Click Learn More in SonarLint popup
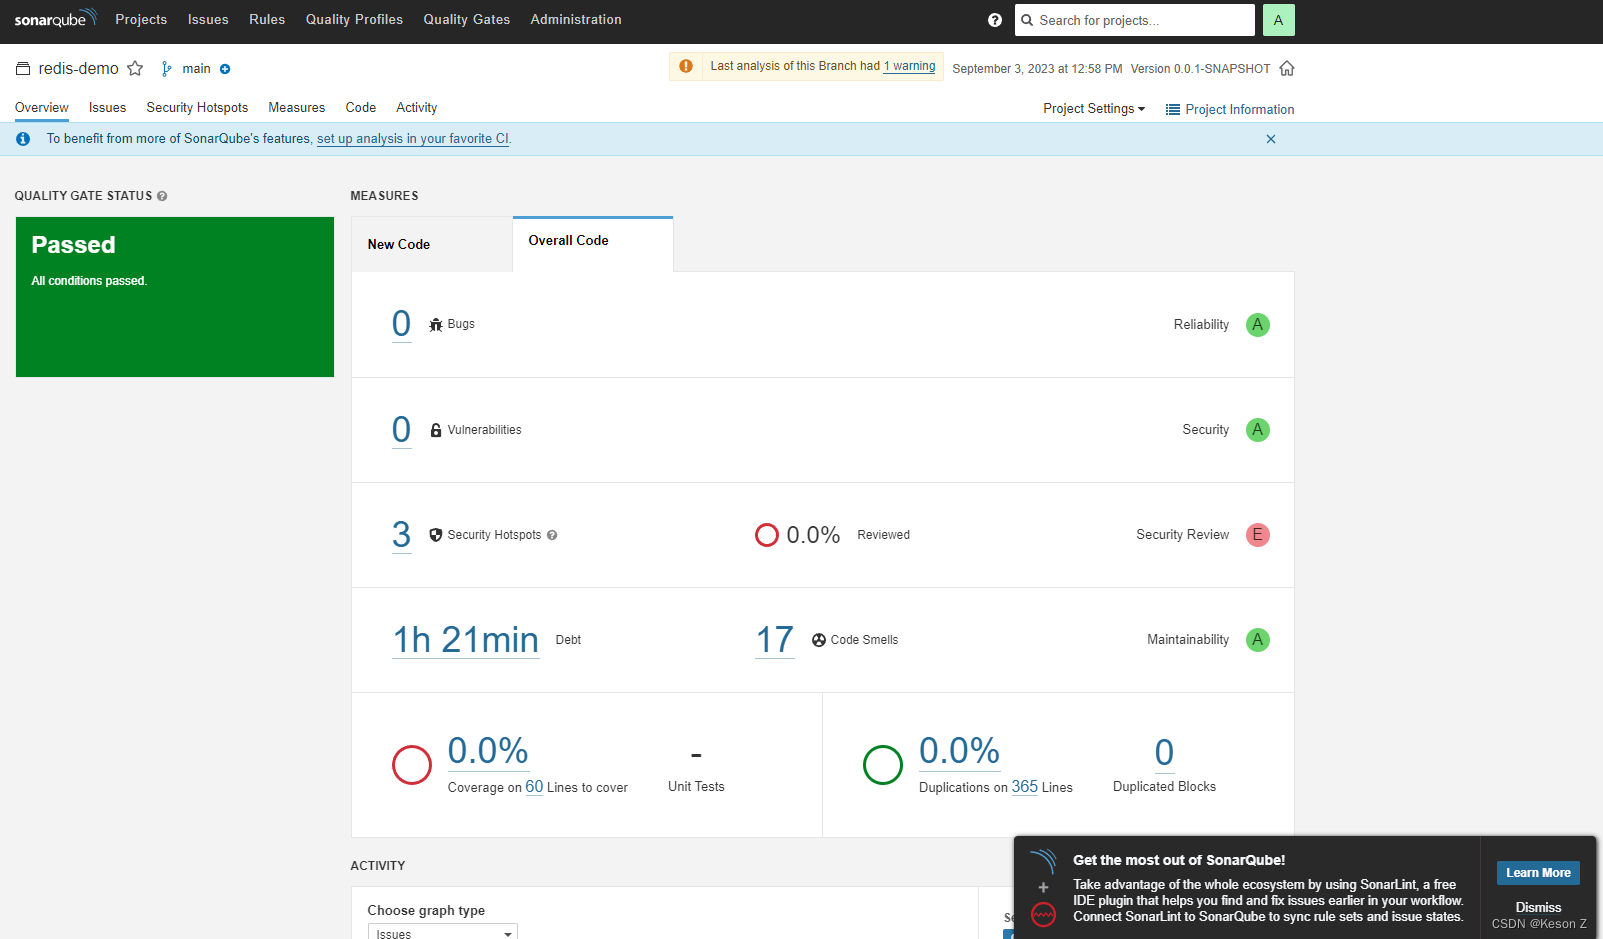This screenshot has width=1603, height=939. pos(1538,873)
